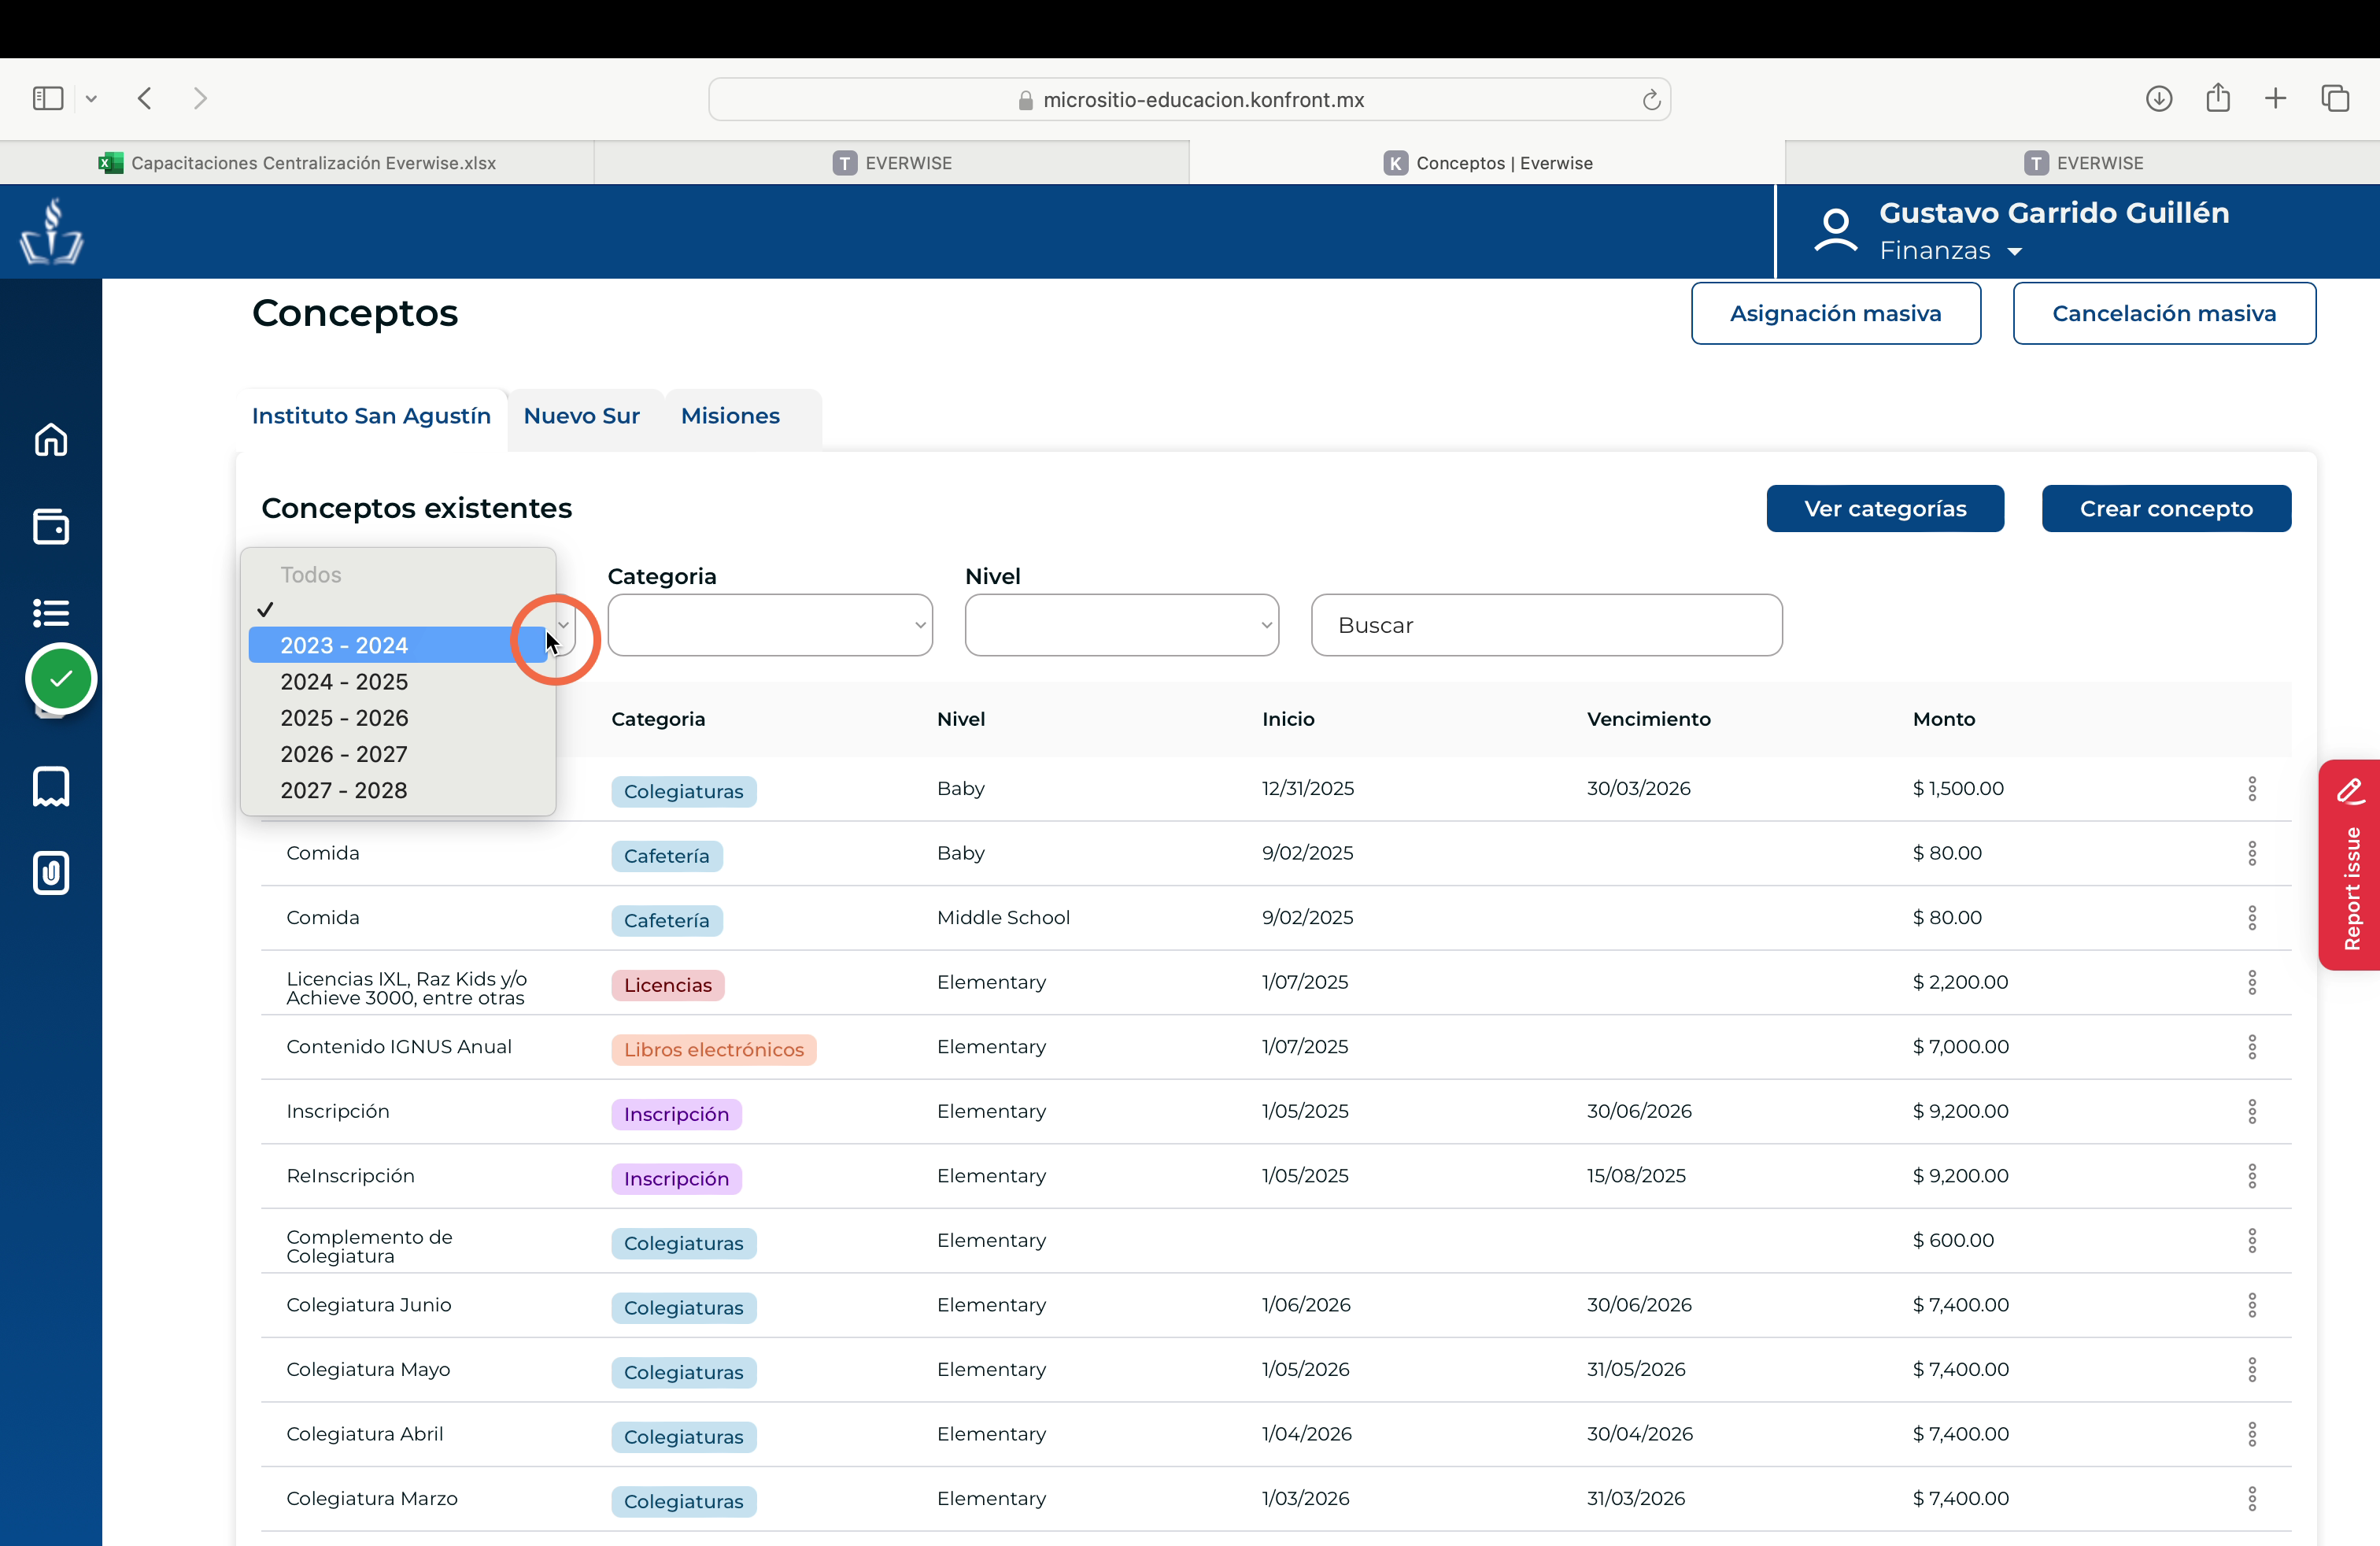The width and height of the screenshot is (2380, 1546).
Task: Open the Categoria filter dropdown
Action: click(770, 625)
